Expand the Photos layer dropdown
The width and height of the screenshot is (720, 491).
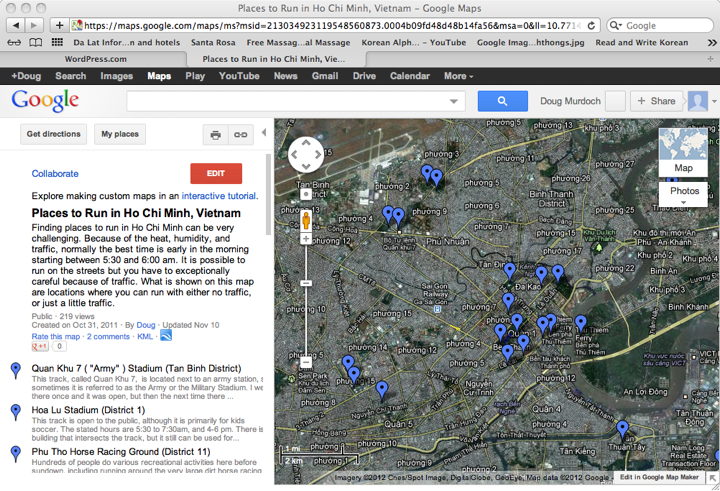684,196
